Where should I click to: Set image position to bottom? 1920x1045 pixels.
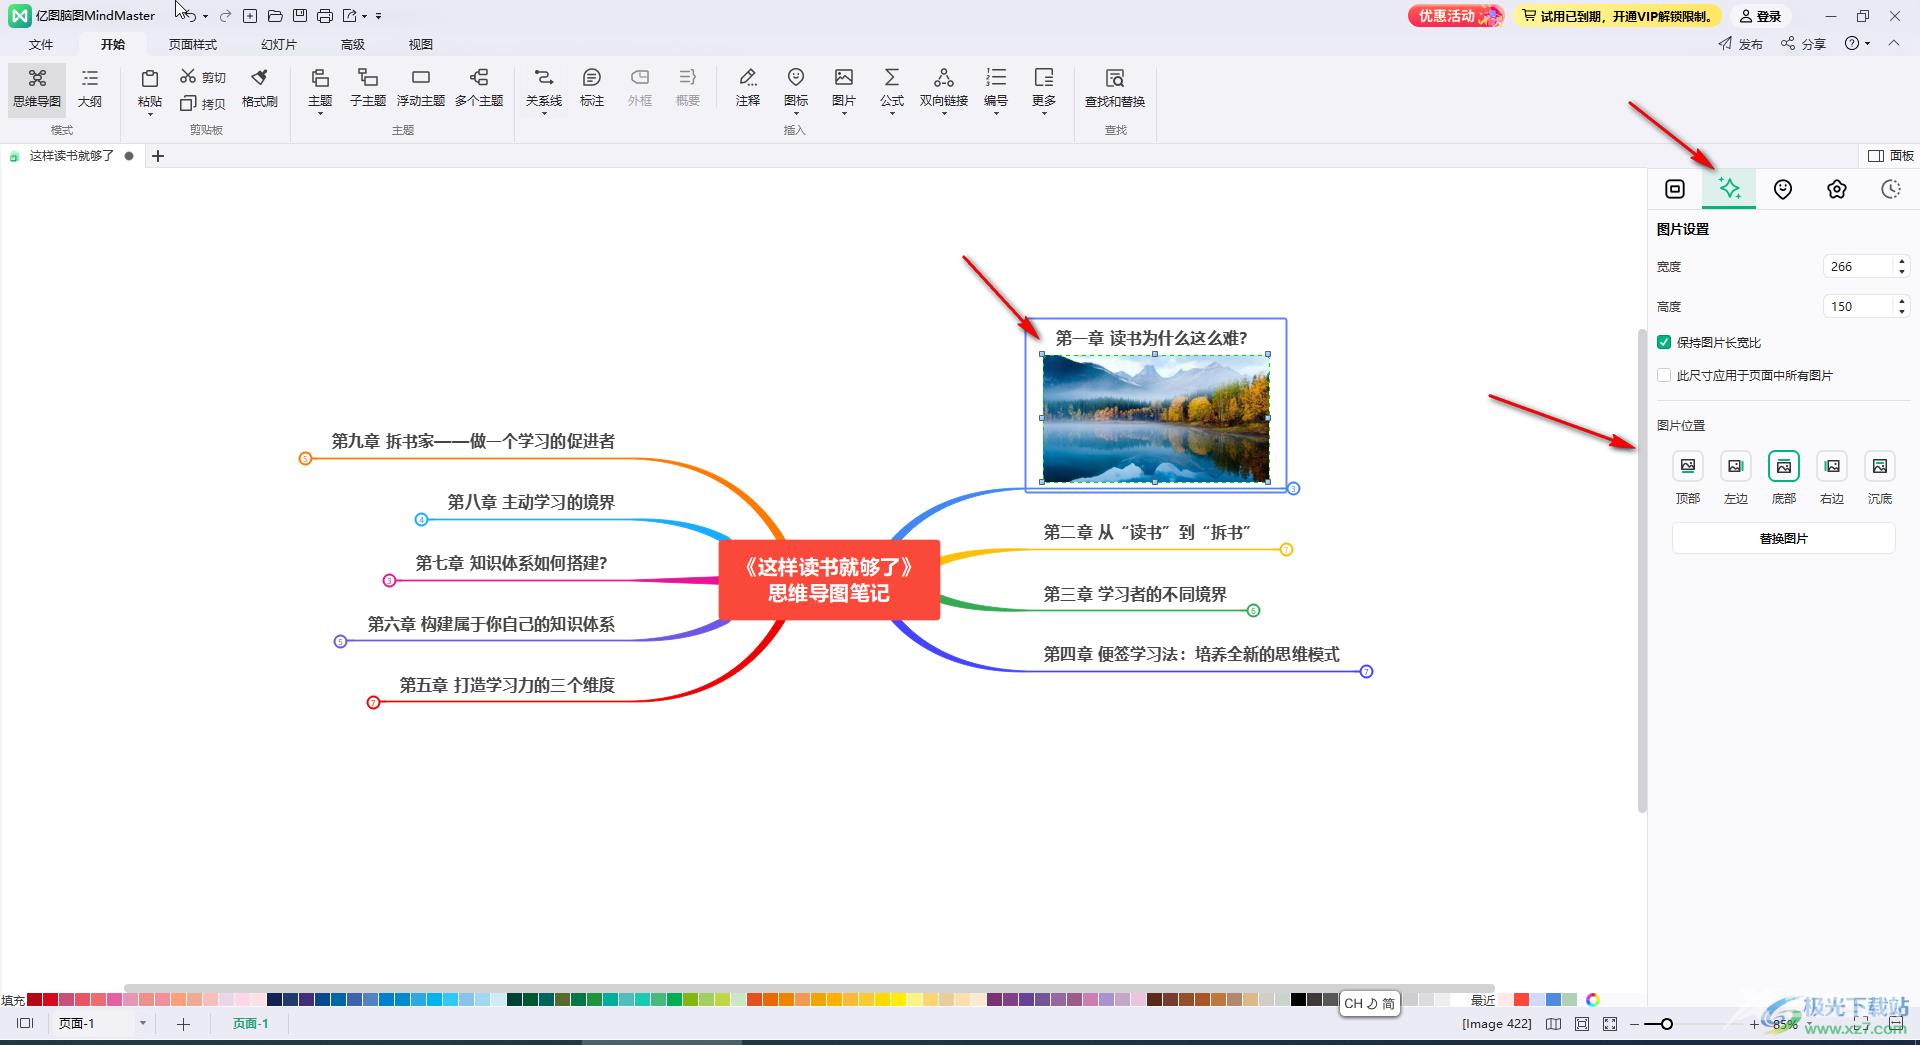tap(1784, 466)
